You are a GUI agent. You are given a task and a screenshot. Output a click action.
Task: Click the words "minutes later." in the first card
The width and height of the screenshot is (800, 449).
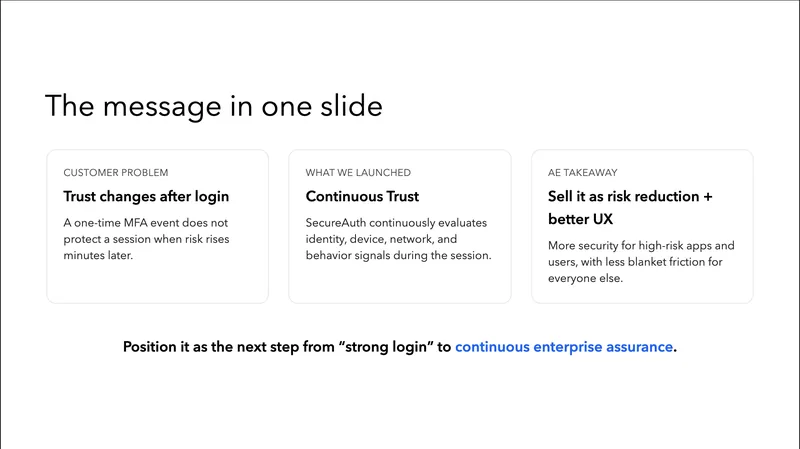(x=101, y=254)
